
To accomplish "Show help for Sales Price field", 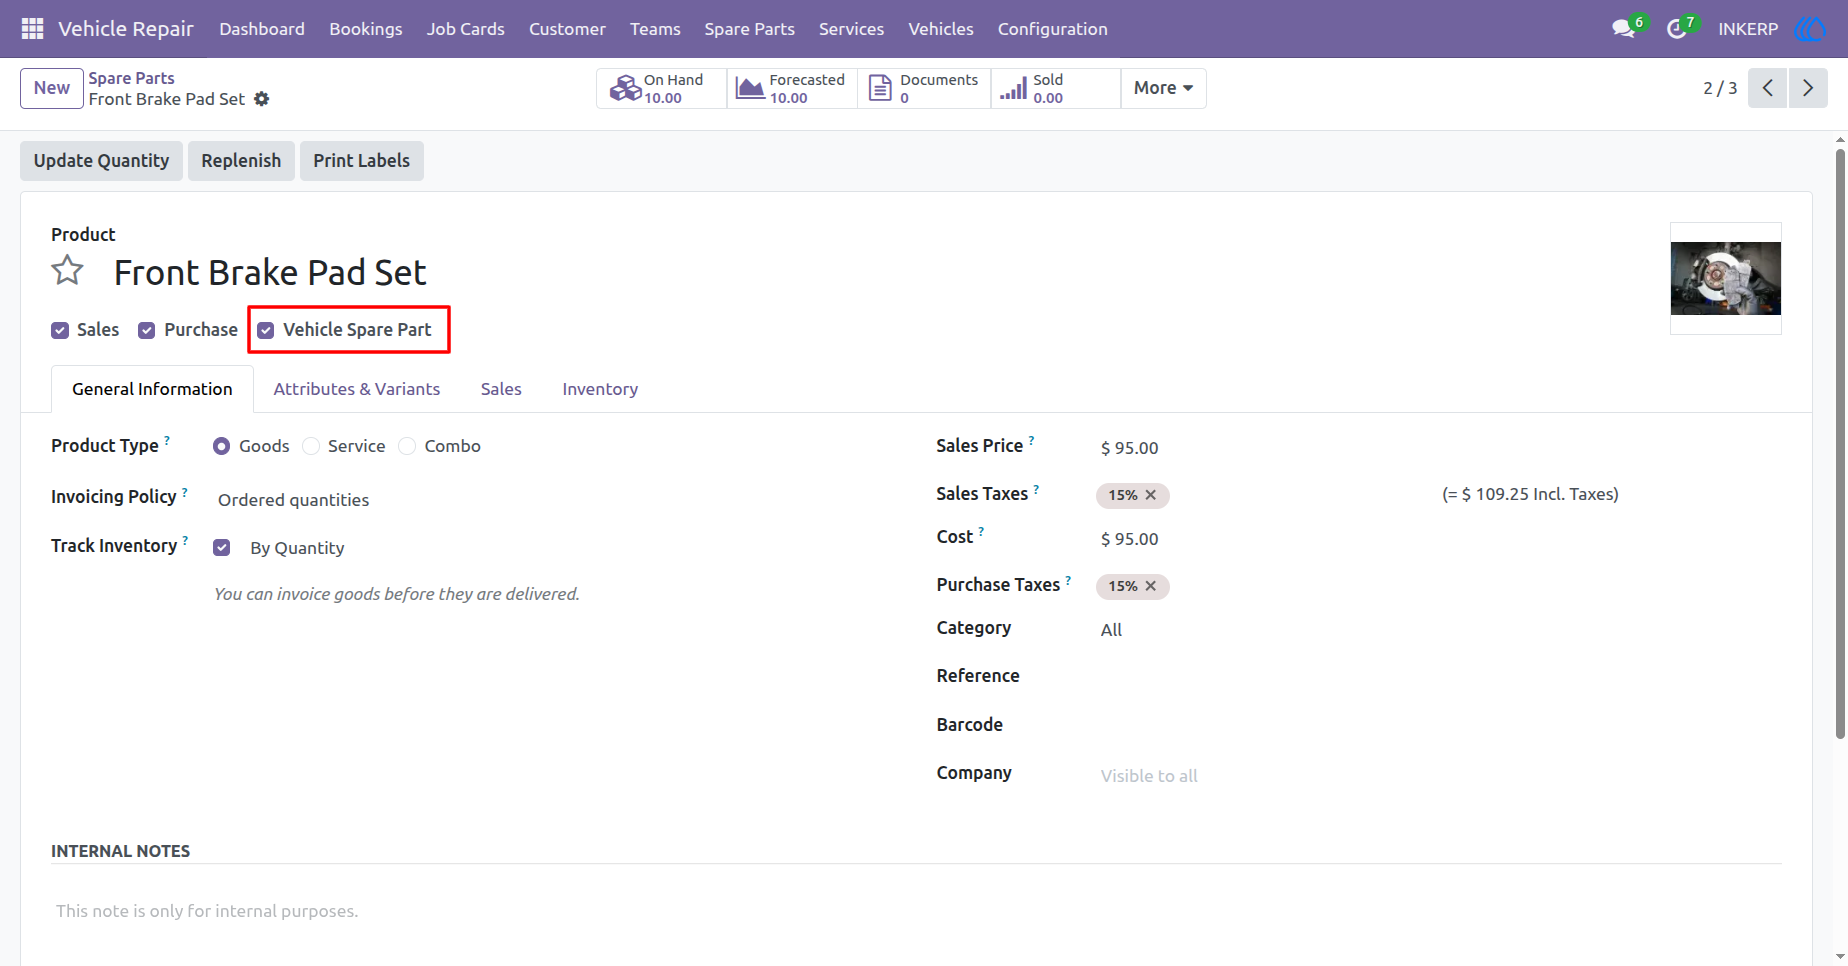I will (x=1032, y=440).
